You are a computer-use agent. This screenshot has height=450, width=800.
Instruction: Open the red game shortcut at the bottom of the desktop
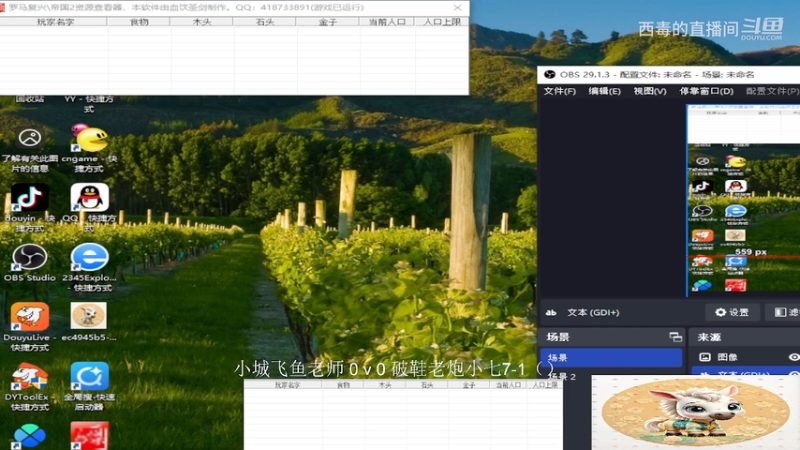pos(89,436)
